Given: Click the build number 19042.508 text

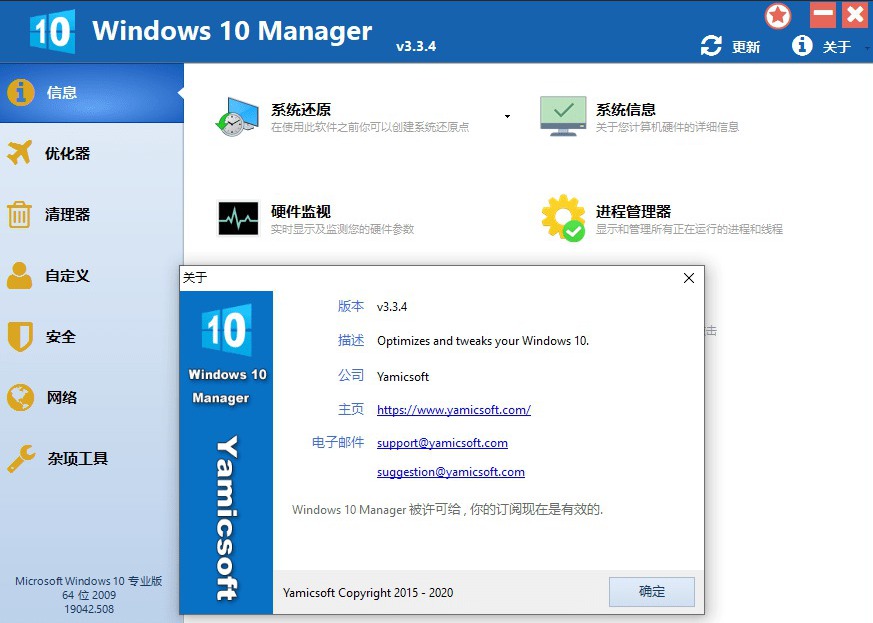Looking at the screenshot, I should coord(89,609).
